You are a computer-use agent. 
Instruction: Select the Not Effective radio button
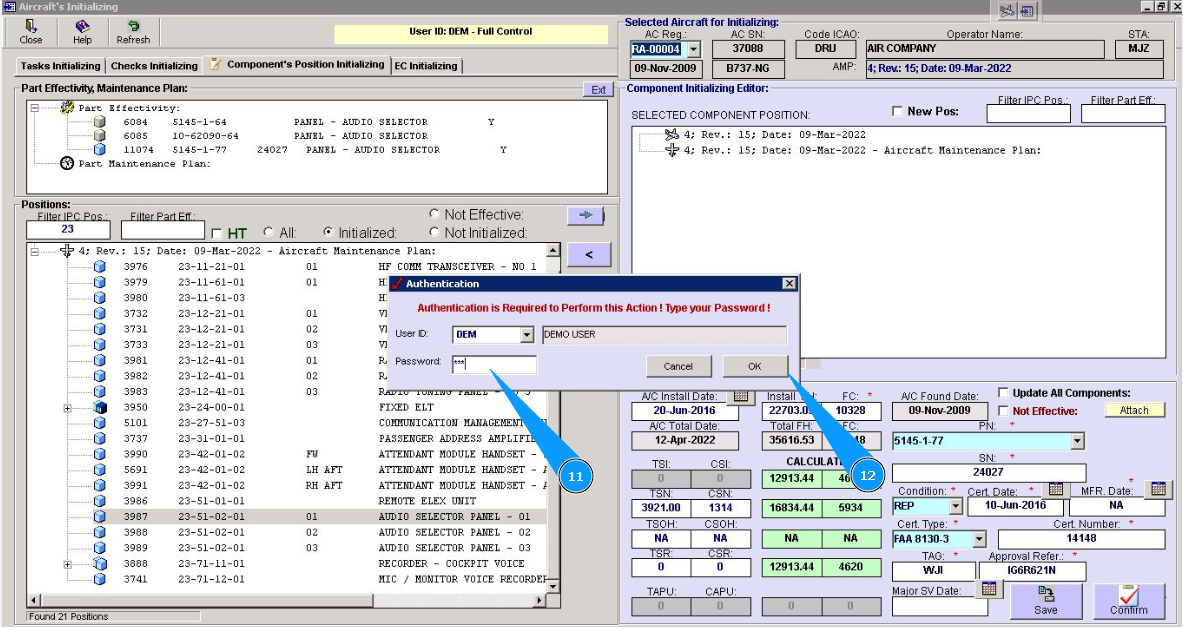pos(434,214)
